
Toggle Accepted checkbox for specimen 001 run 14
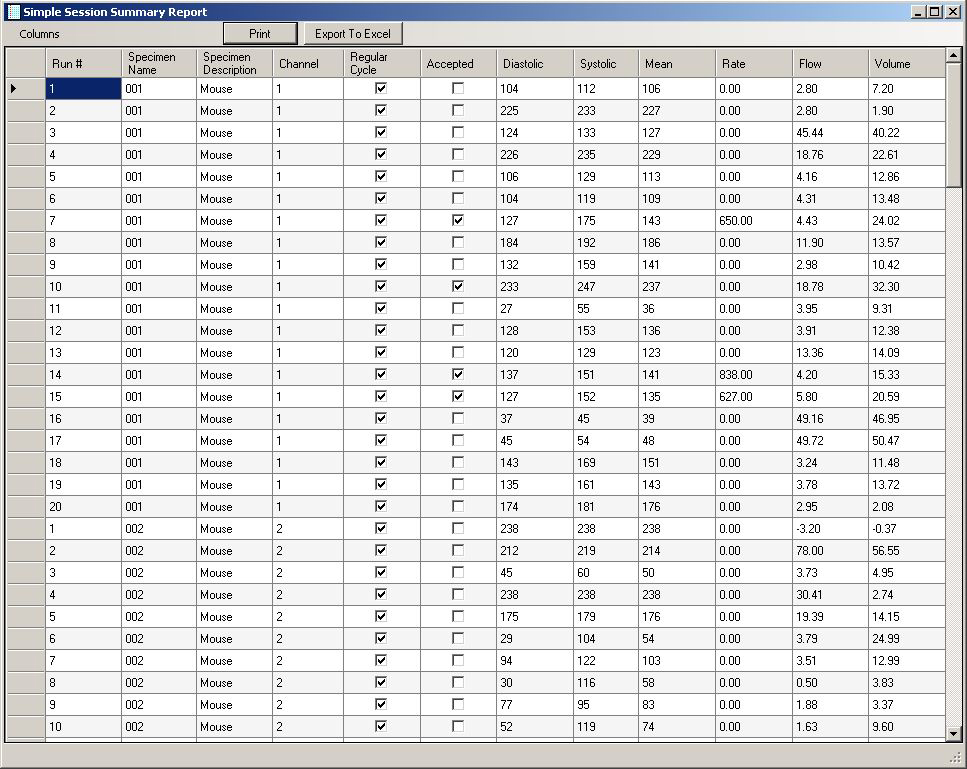point(458,375)
